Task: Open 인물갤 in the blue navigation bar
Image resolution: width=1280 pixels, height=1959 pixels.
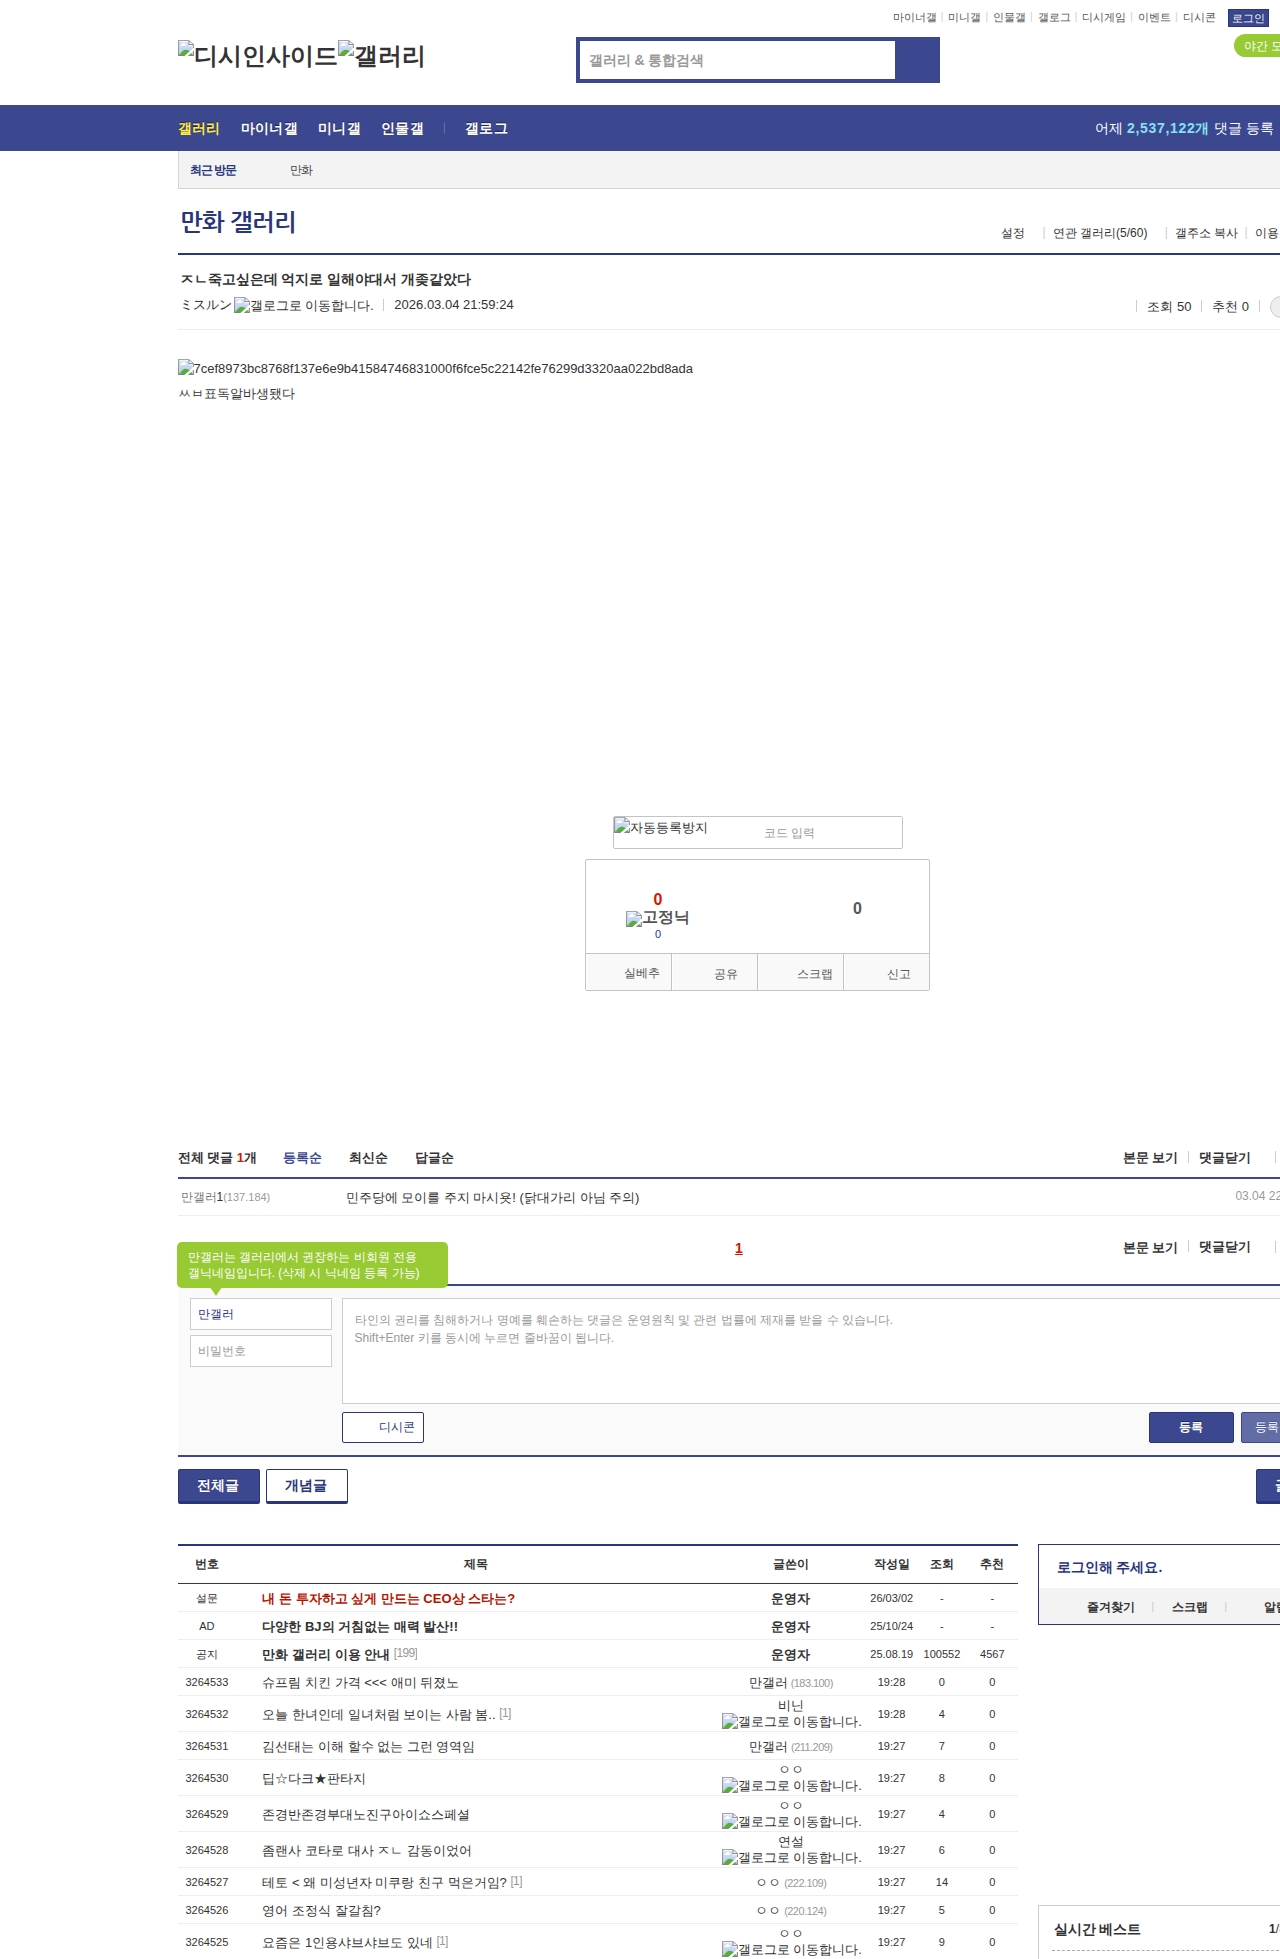Action: pyautogui.click(x=402, y=128)
